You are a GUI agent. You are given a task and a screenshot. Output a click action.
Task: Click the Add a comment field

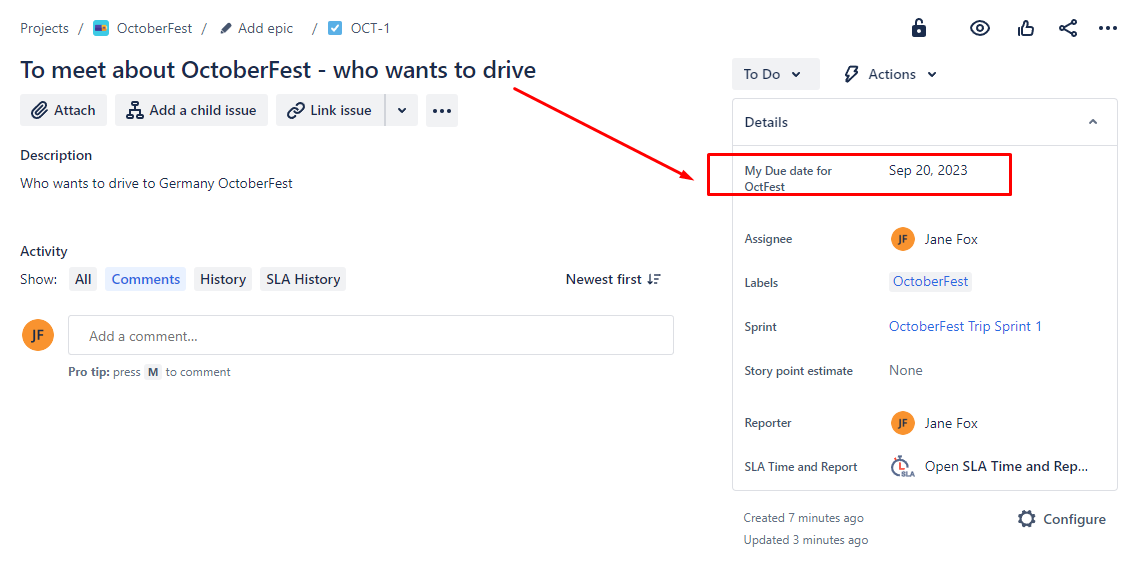tap(371, 335)
